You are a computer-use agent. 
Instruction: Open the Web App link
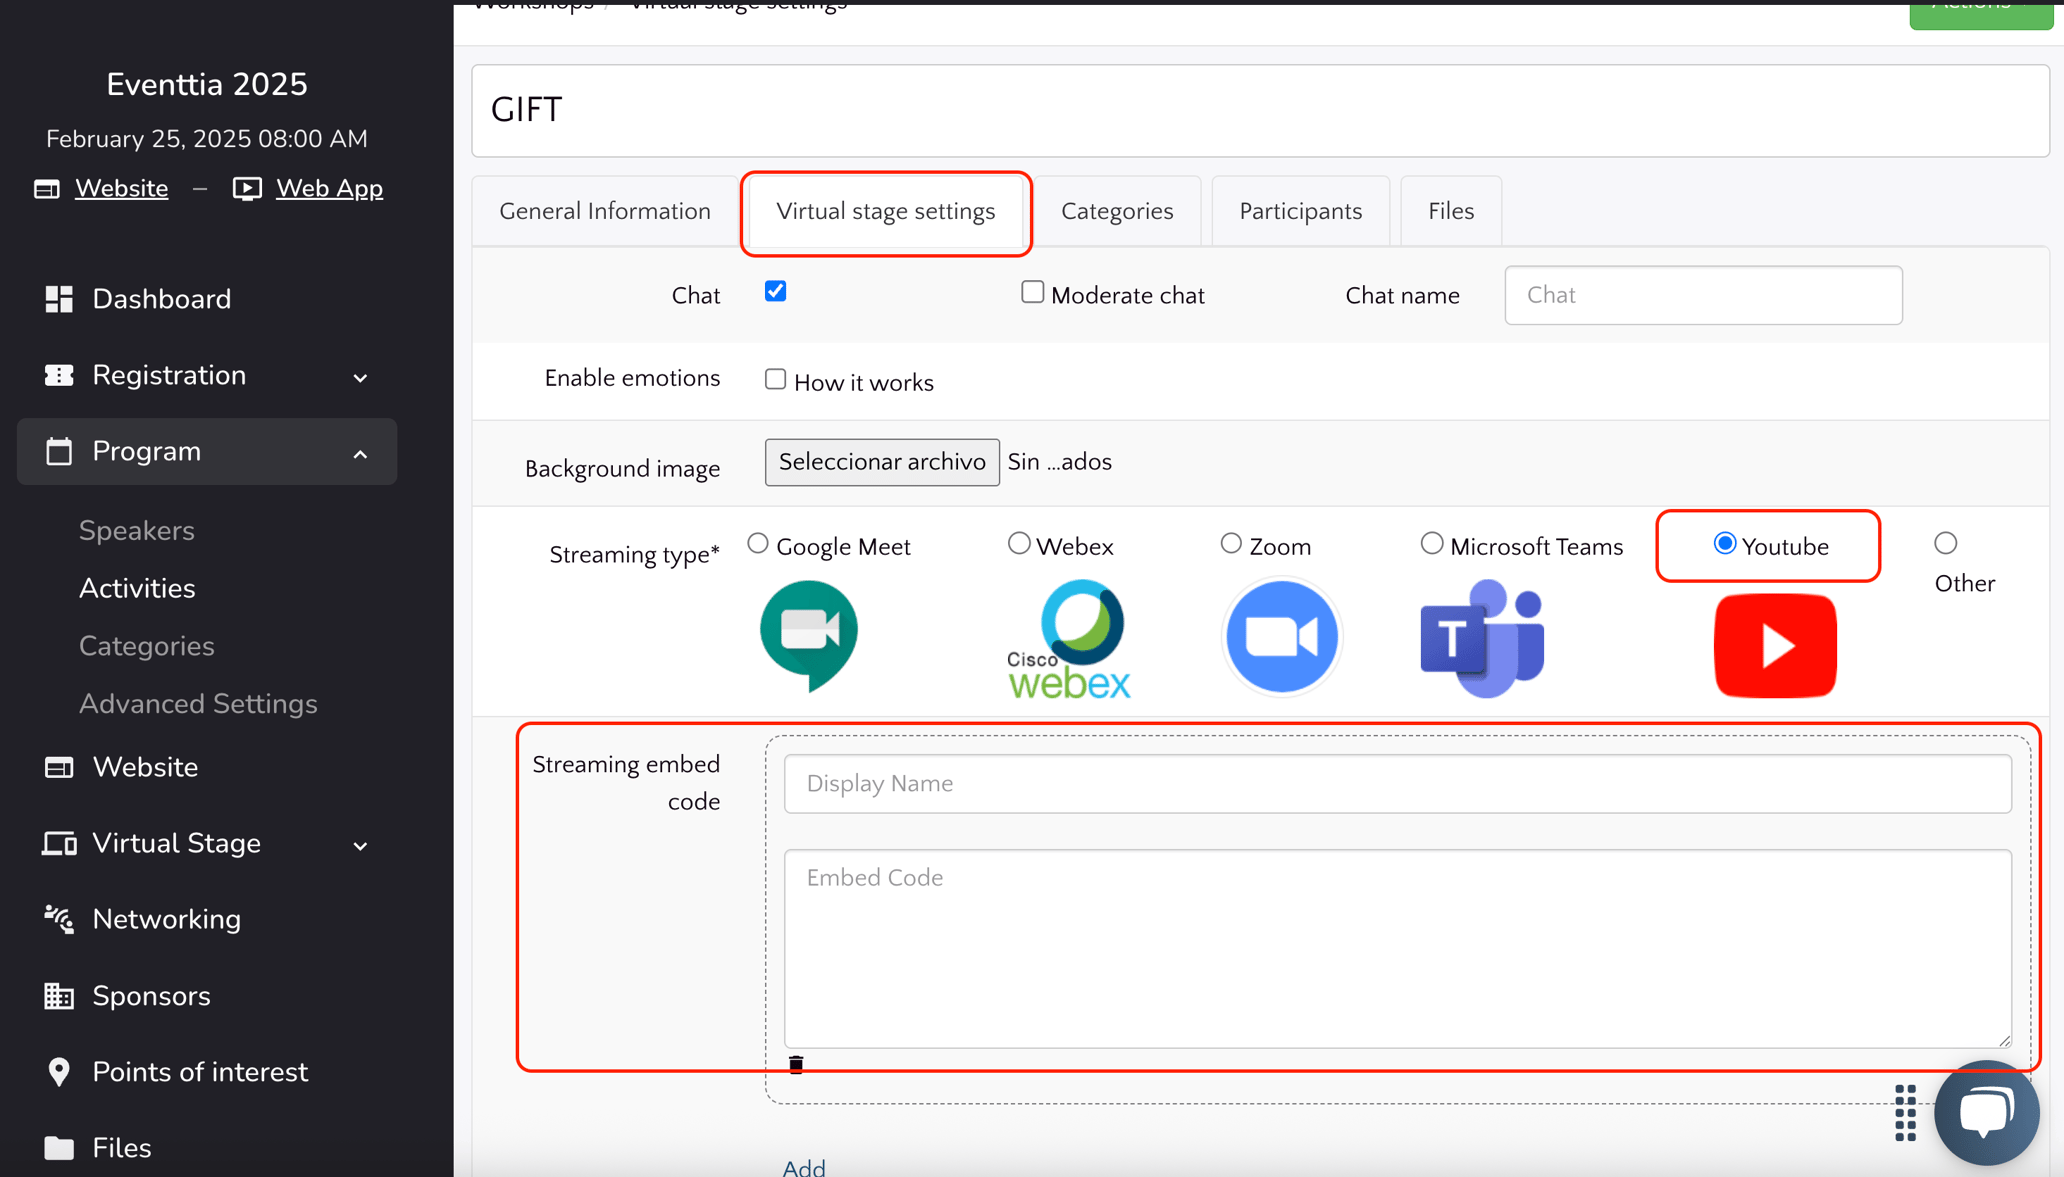(329, 188)
